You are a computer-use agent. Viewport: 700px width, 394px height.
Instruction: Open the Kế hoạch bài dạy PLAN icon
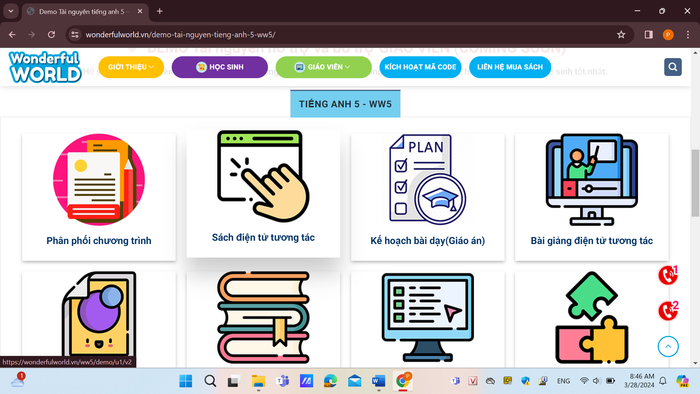[427, 179]
